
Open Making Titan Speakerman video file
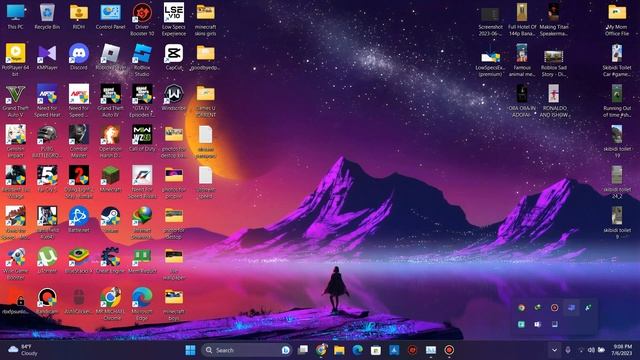[x=553, y=19]
